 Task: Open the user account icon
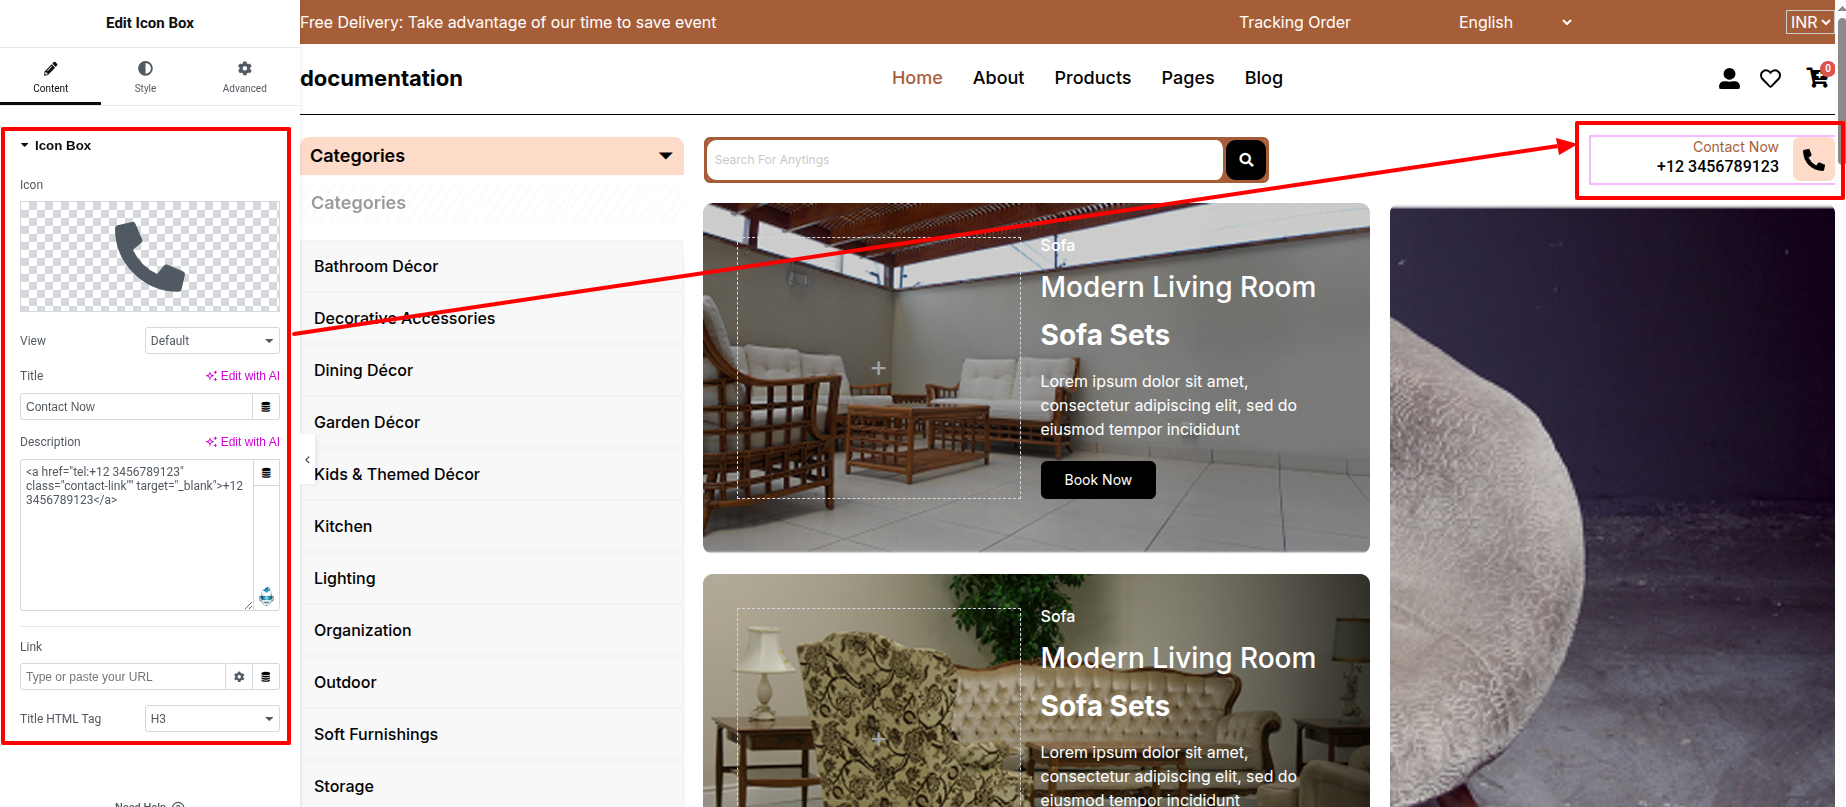coord(1729,78)
